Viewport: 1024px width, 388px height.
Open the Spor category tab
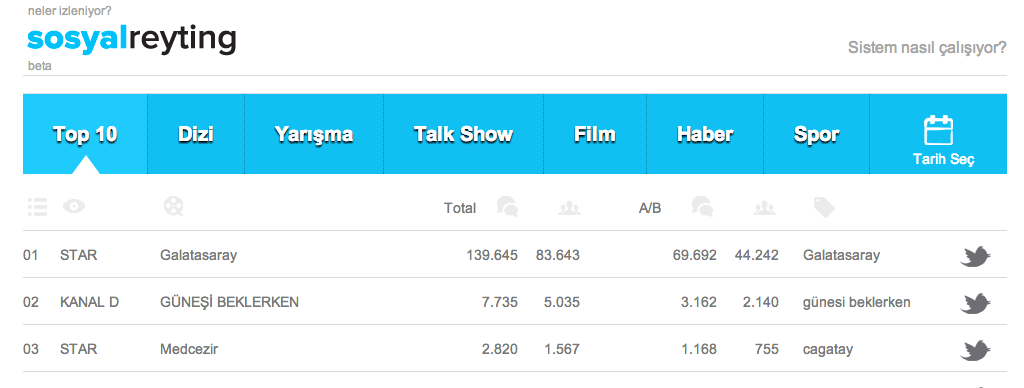tap(816, 134)
